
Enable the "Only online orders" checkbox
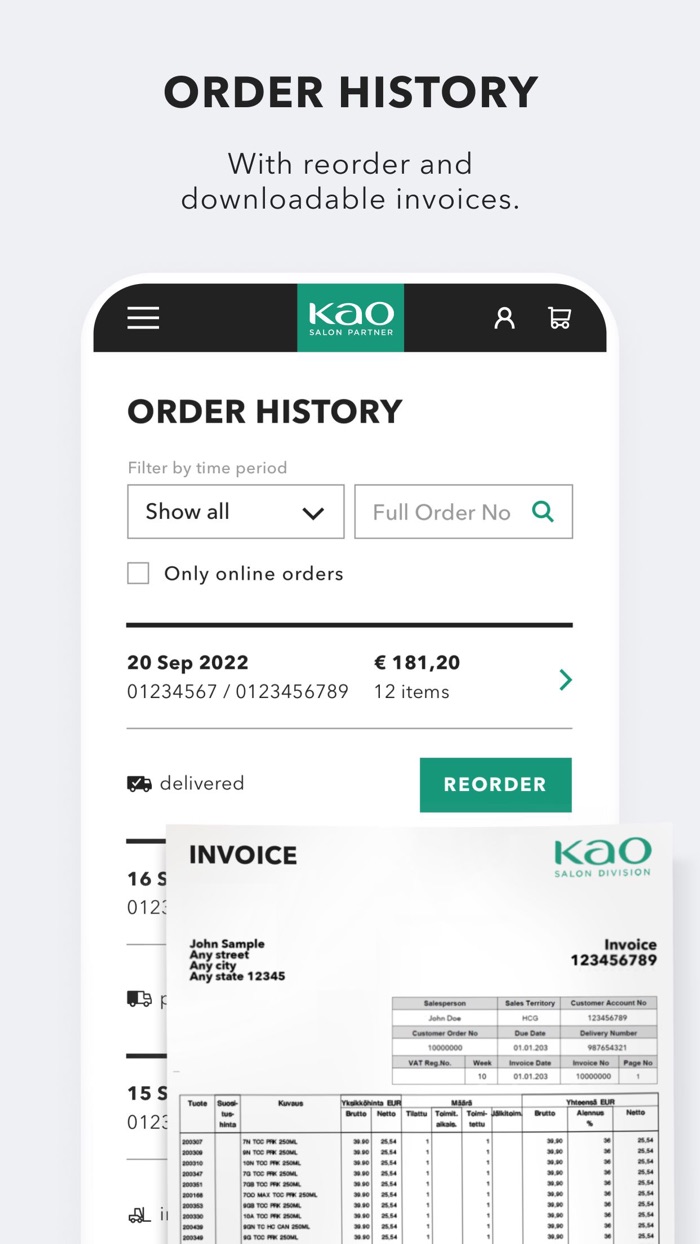(x=137, y=573)
